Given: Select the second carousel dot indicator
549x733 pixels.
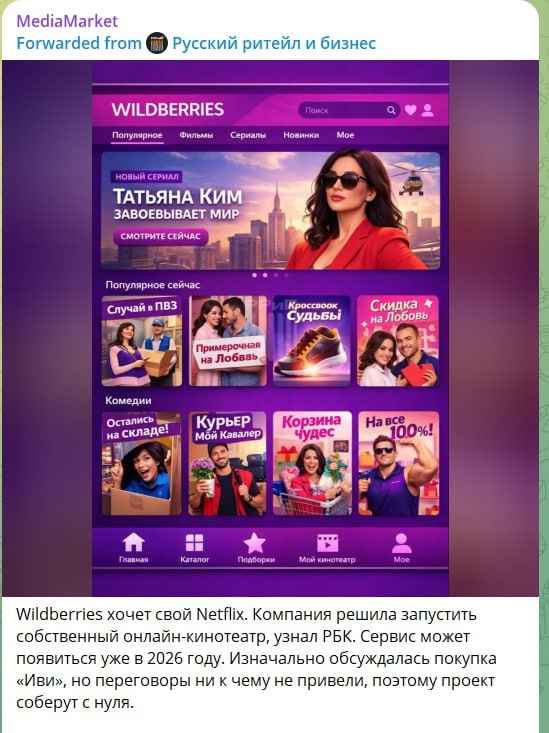Looking at the screenshot, I should click(x=265, y=275).
